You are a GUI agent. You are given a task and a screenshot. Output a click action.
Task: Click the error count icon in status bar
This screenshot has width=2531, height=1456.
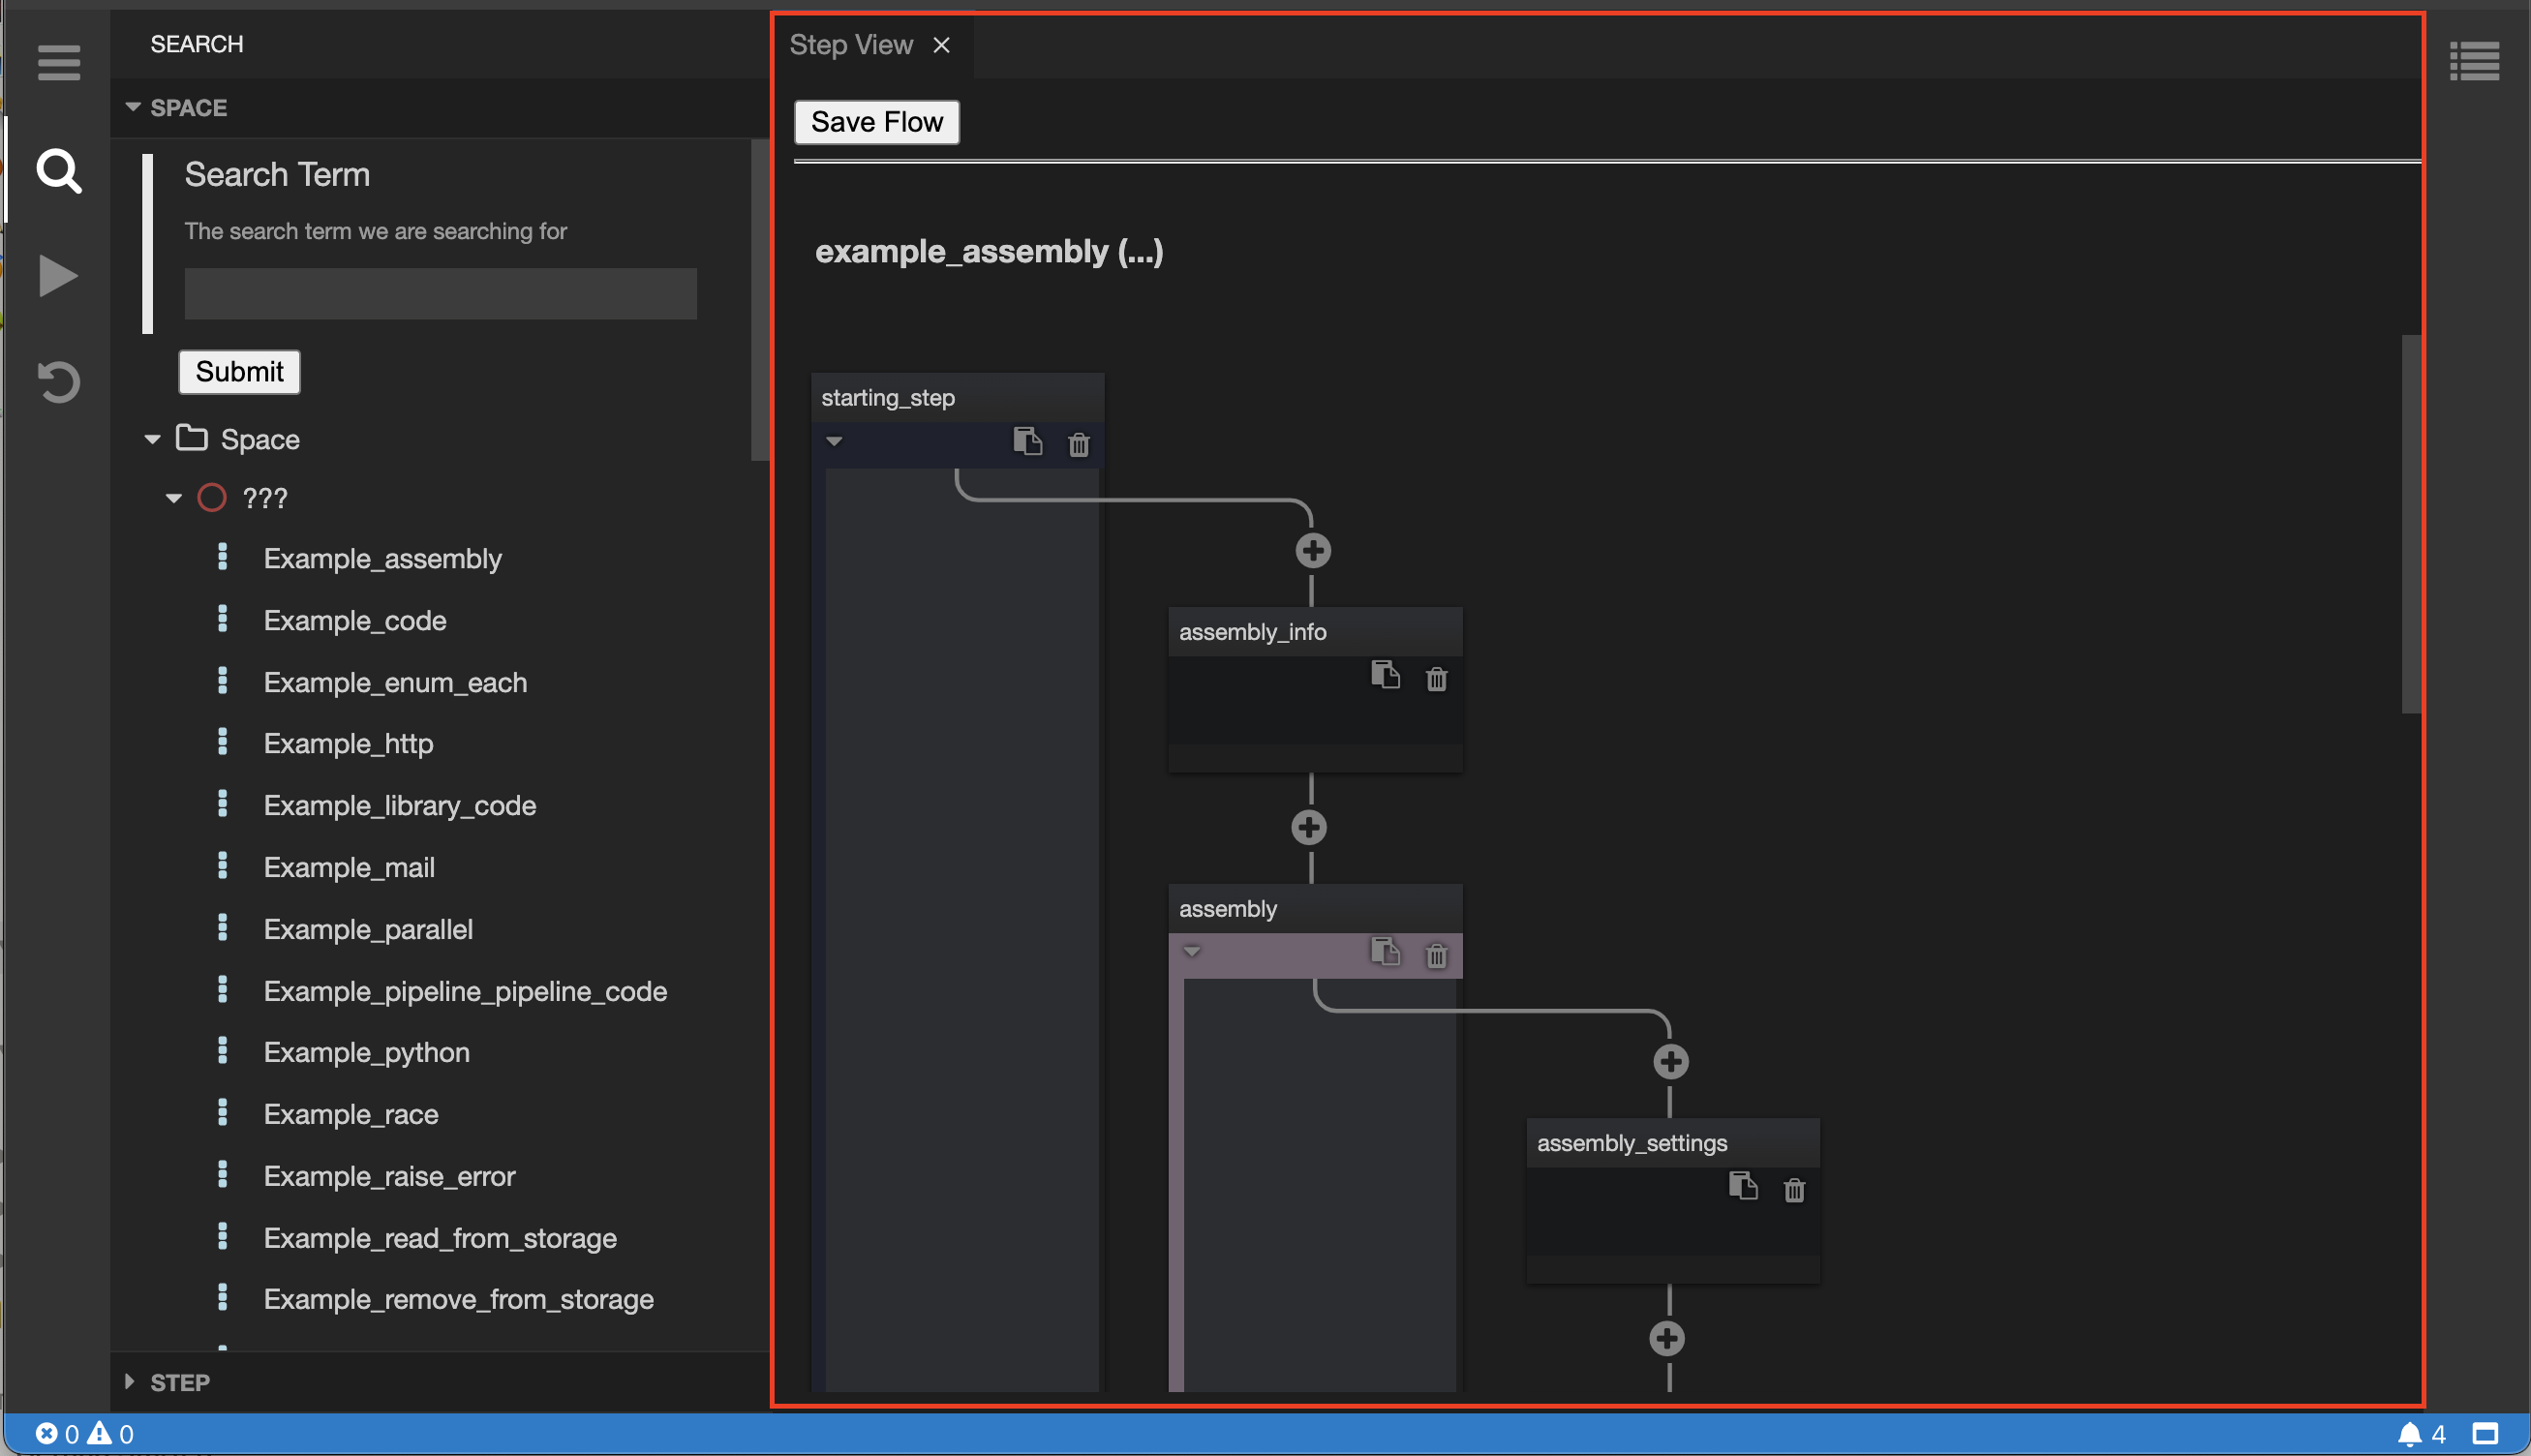(46, 1433)
